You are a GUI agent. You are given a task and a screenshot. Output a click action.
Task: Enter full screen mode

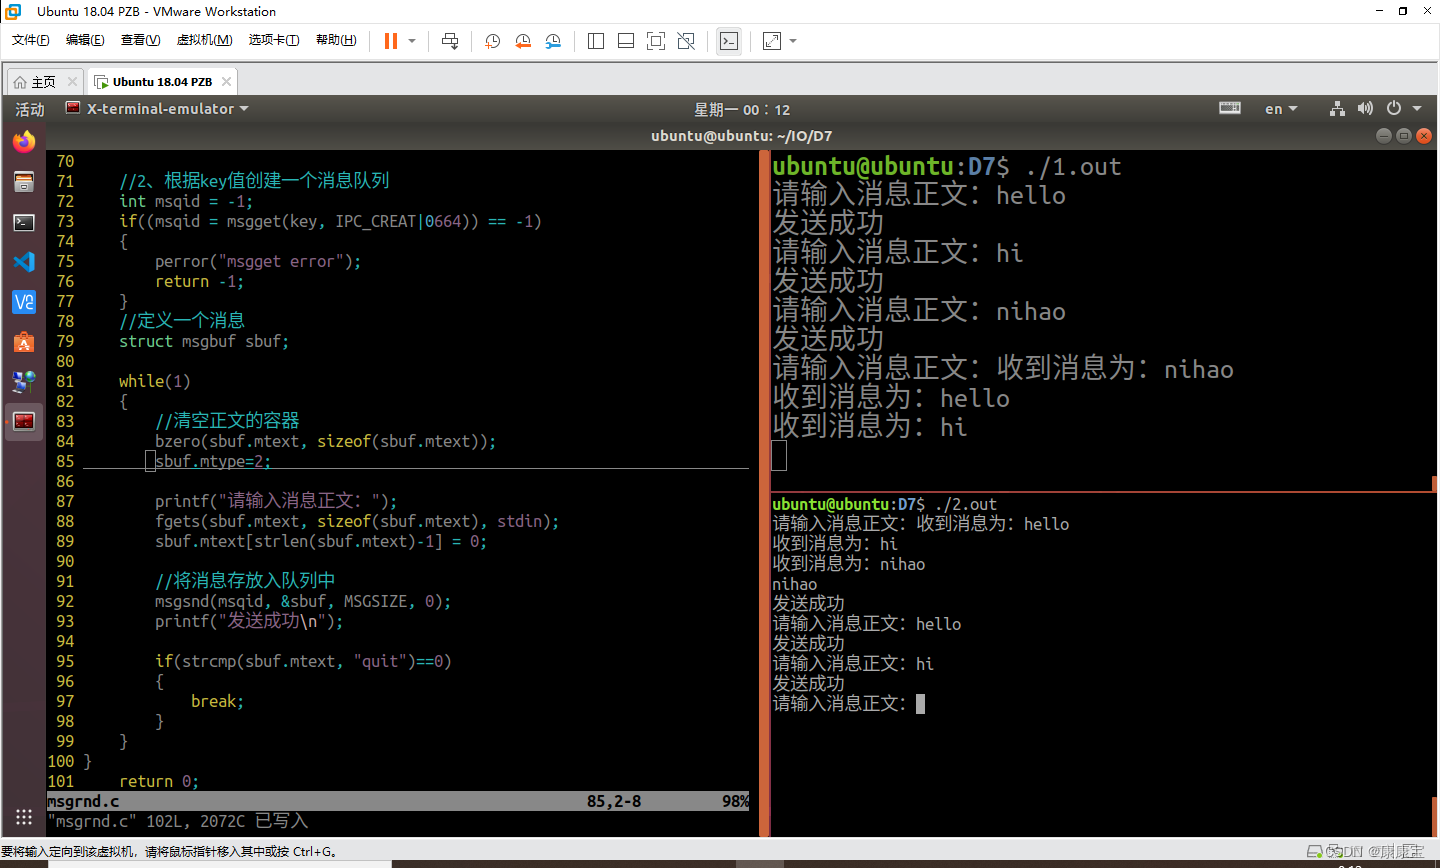click(656, 41)
